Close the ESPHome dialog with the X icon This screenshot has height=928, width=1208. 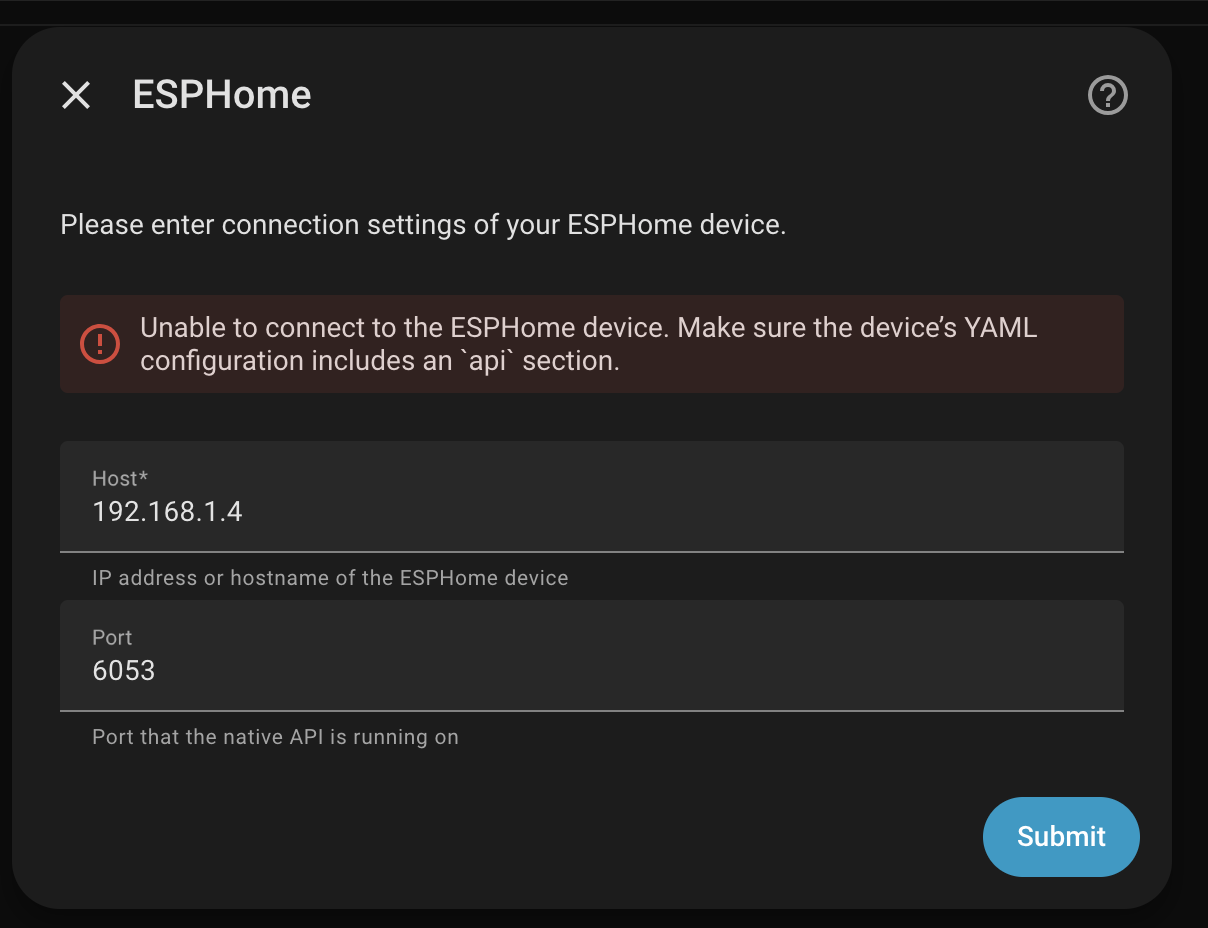tap(76, 96)
